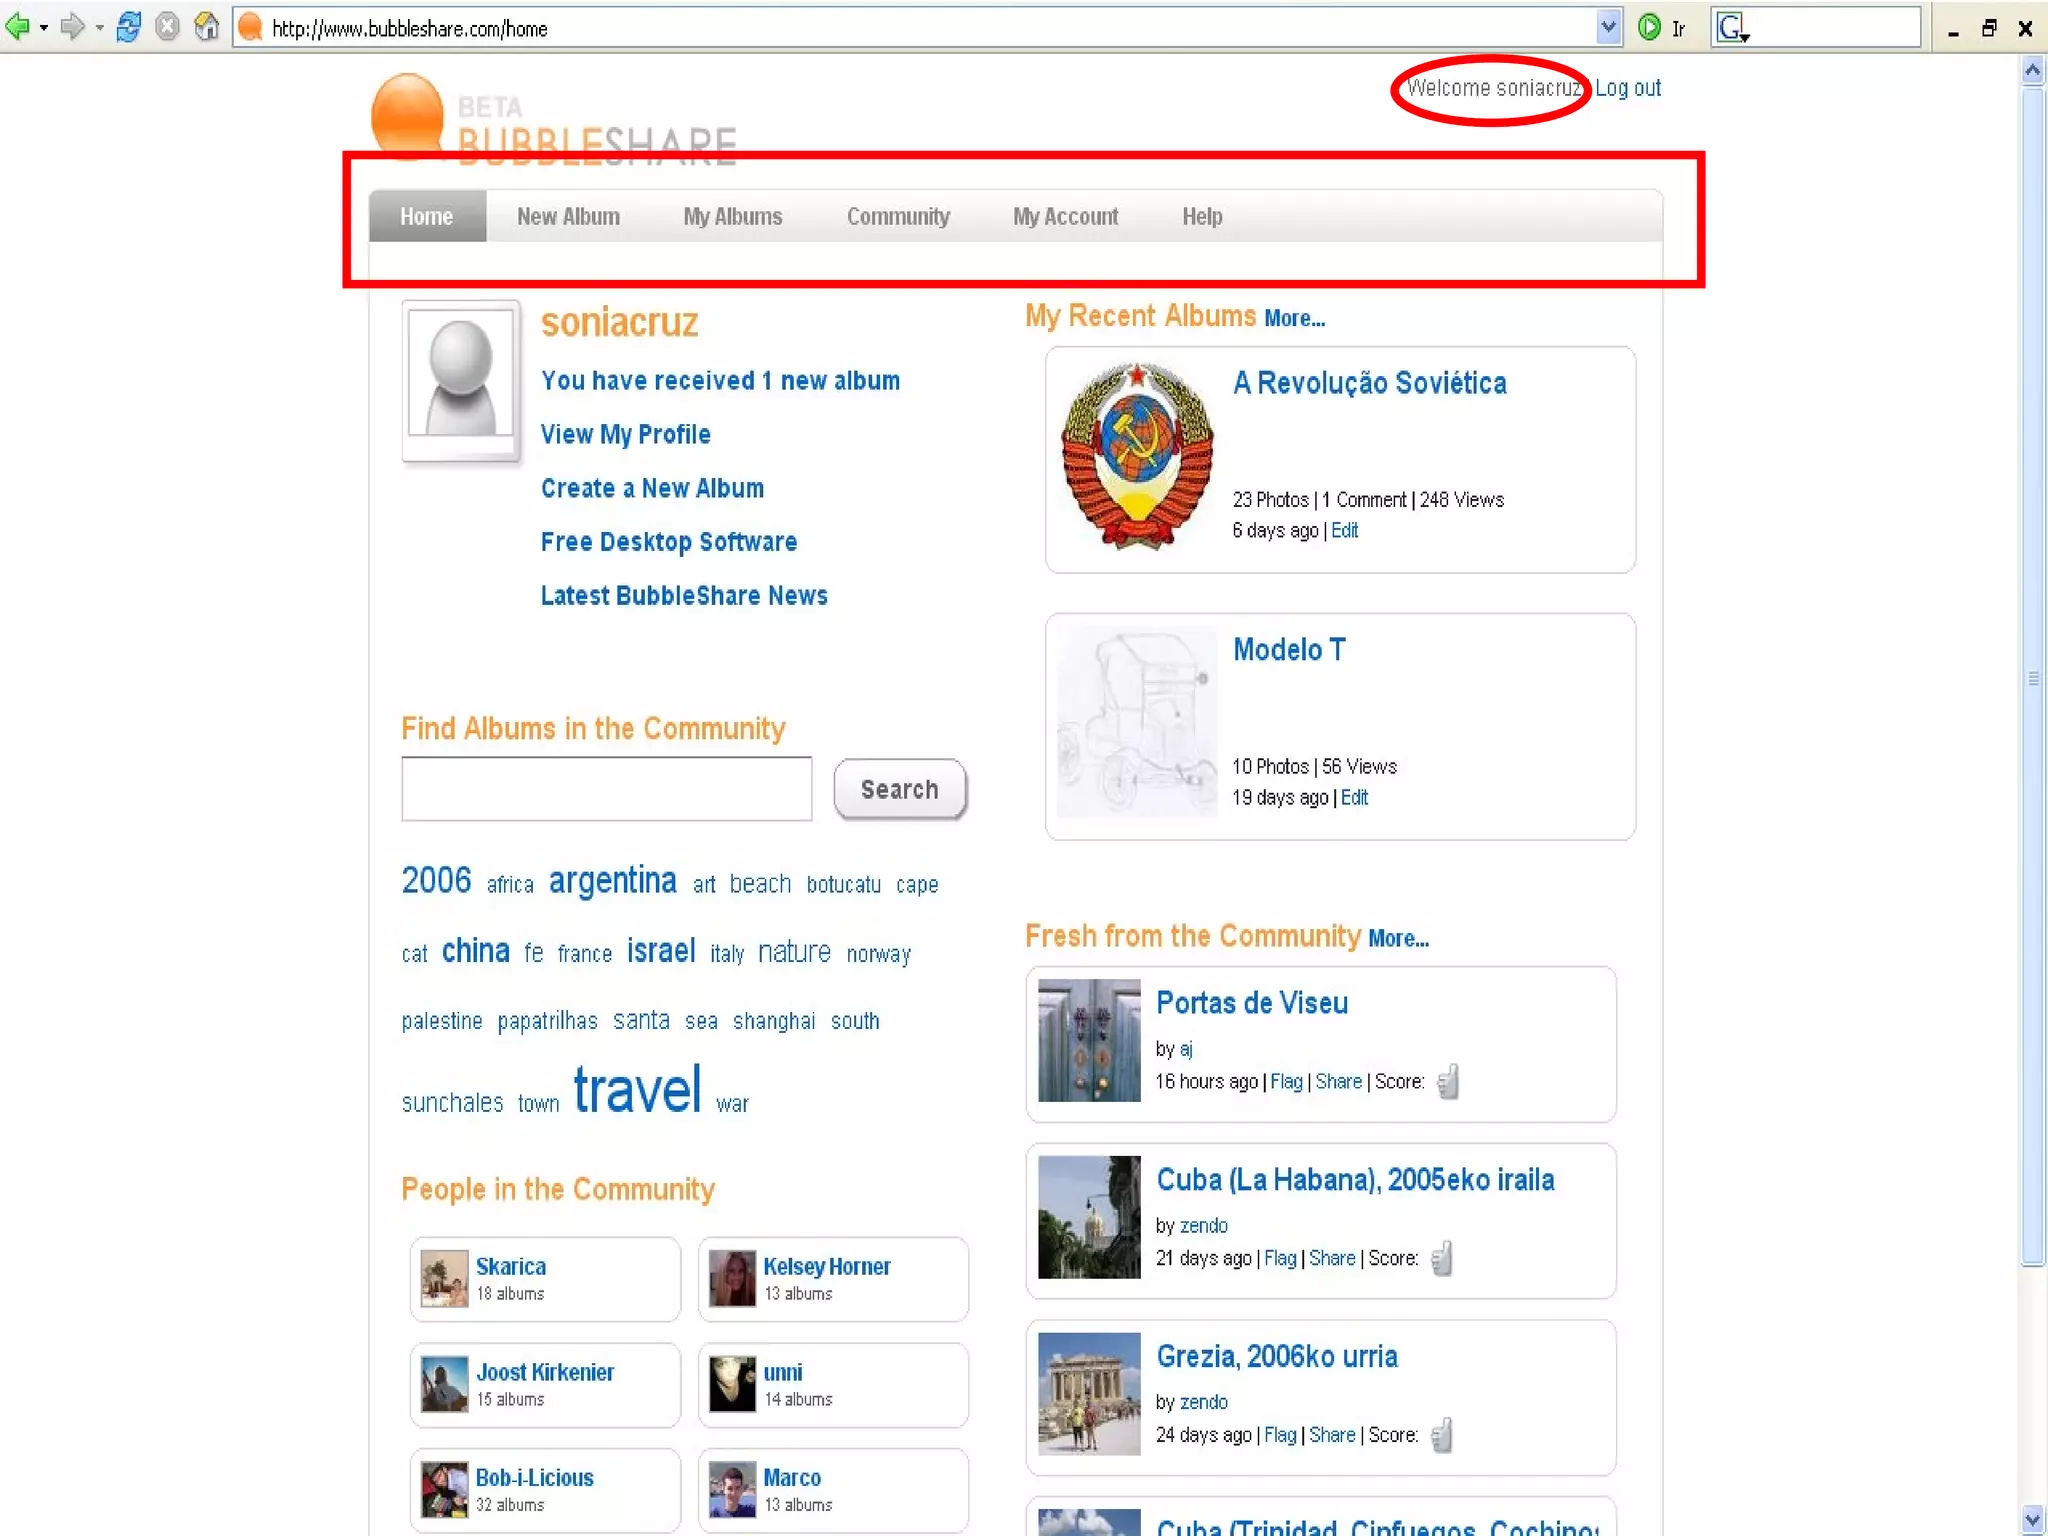The height and width of the screenshot is (1536, 2048).
Task: Click thumbs-up score icon for Portas de Viseu
Action: pyautogui.click(x=1448, y=1081)
